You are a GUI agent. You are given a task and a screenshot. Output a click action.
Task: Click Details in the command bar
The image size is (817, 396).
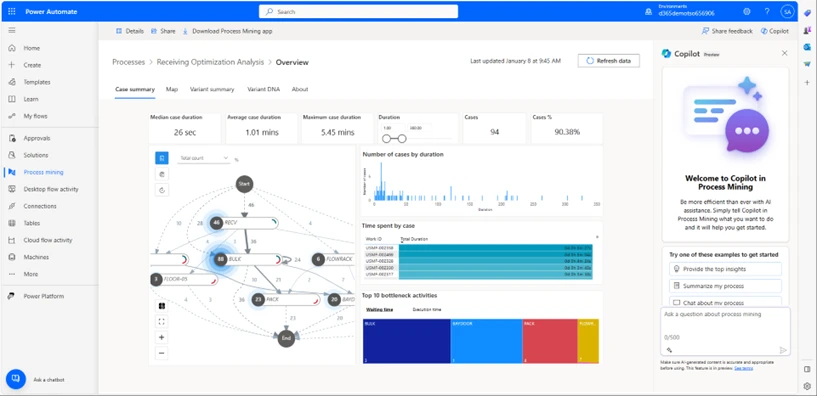click(130, 31)
